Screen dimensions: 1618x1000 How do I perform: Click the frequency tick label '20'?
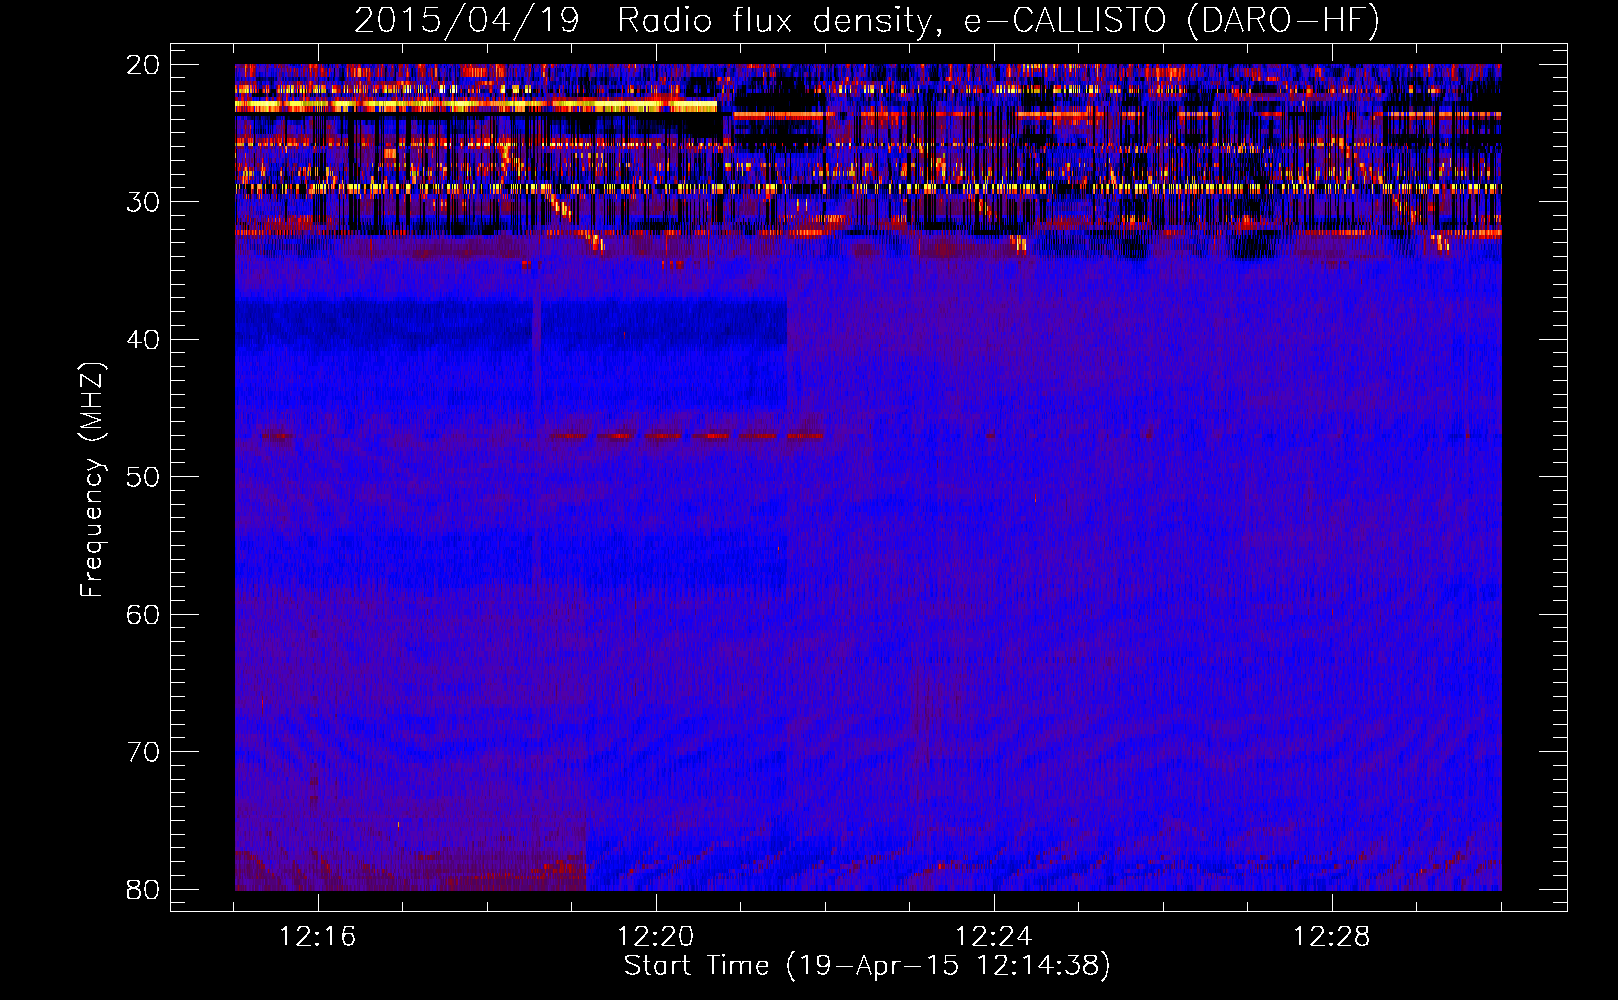(144, 65)
